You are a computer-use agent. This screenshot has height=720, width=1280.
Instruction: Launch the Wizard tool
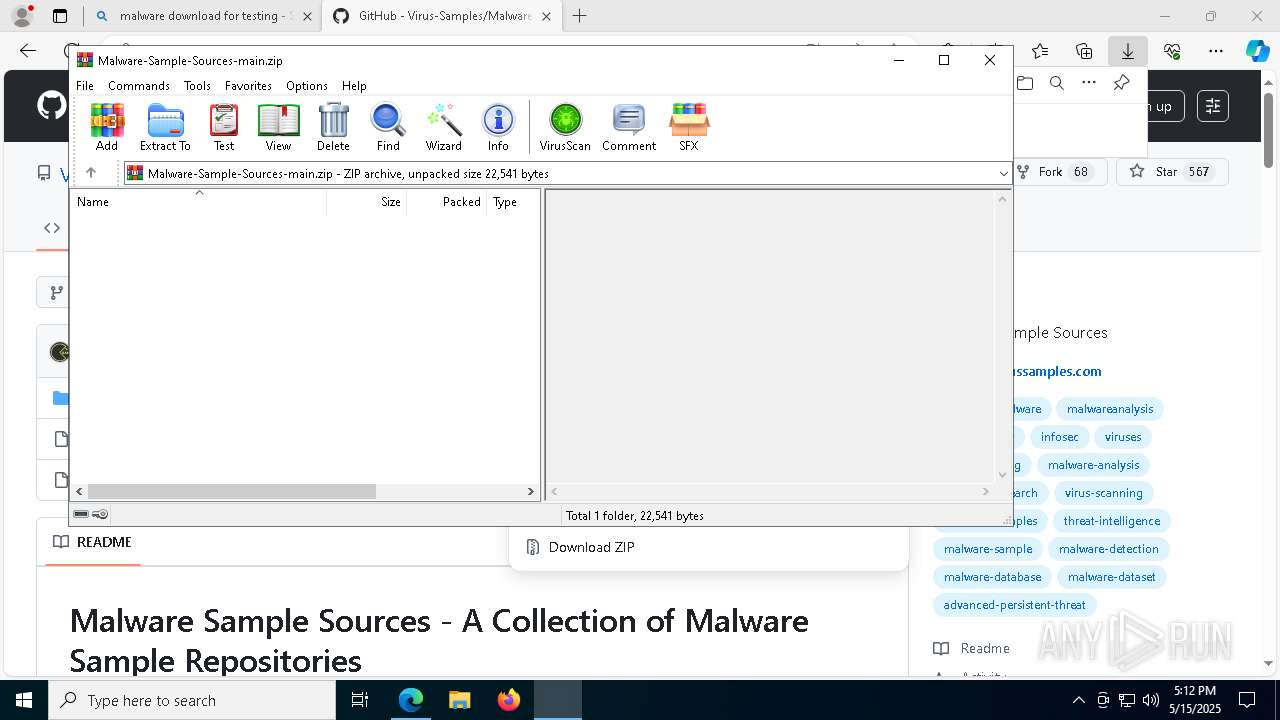click(x=443, y=127)
